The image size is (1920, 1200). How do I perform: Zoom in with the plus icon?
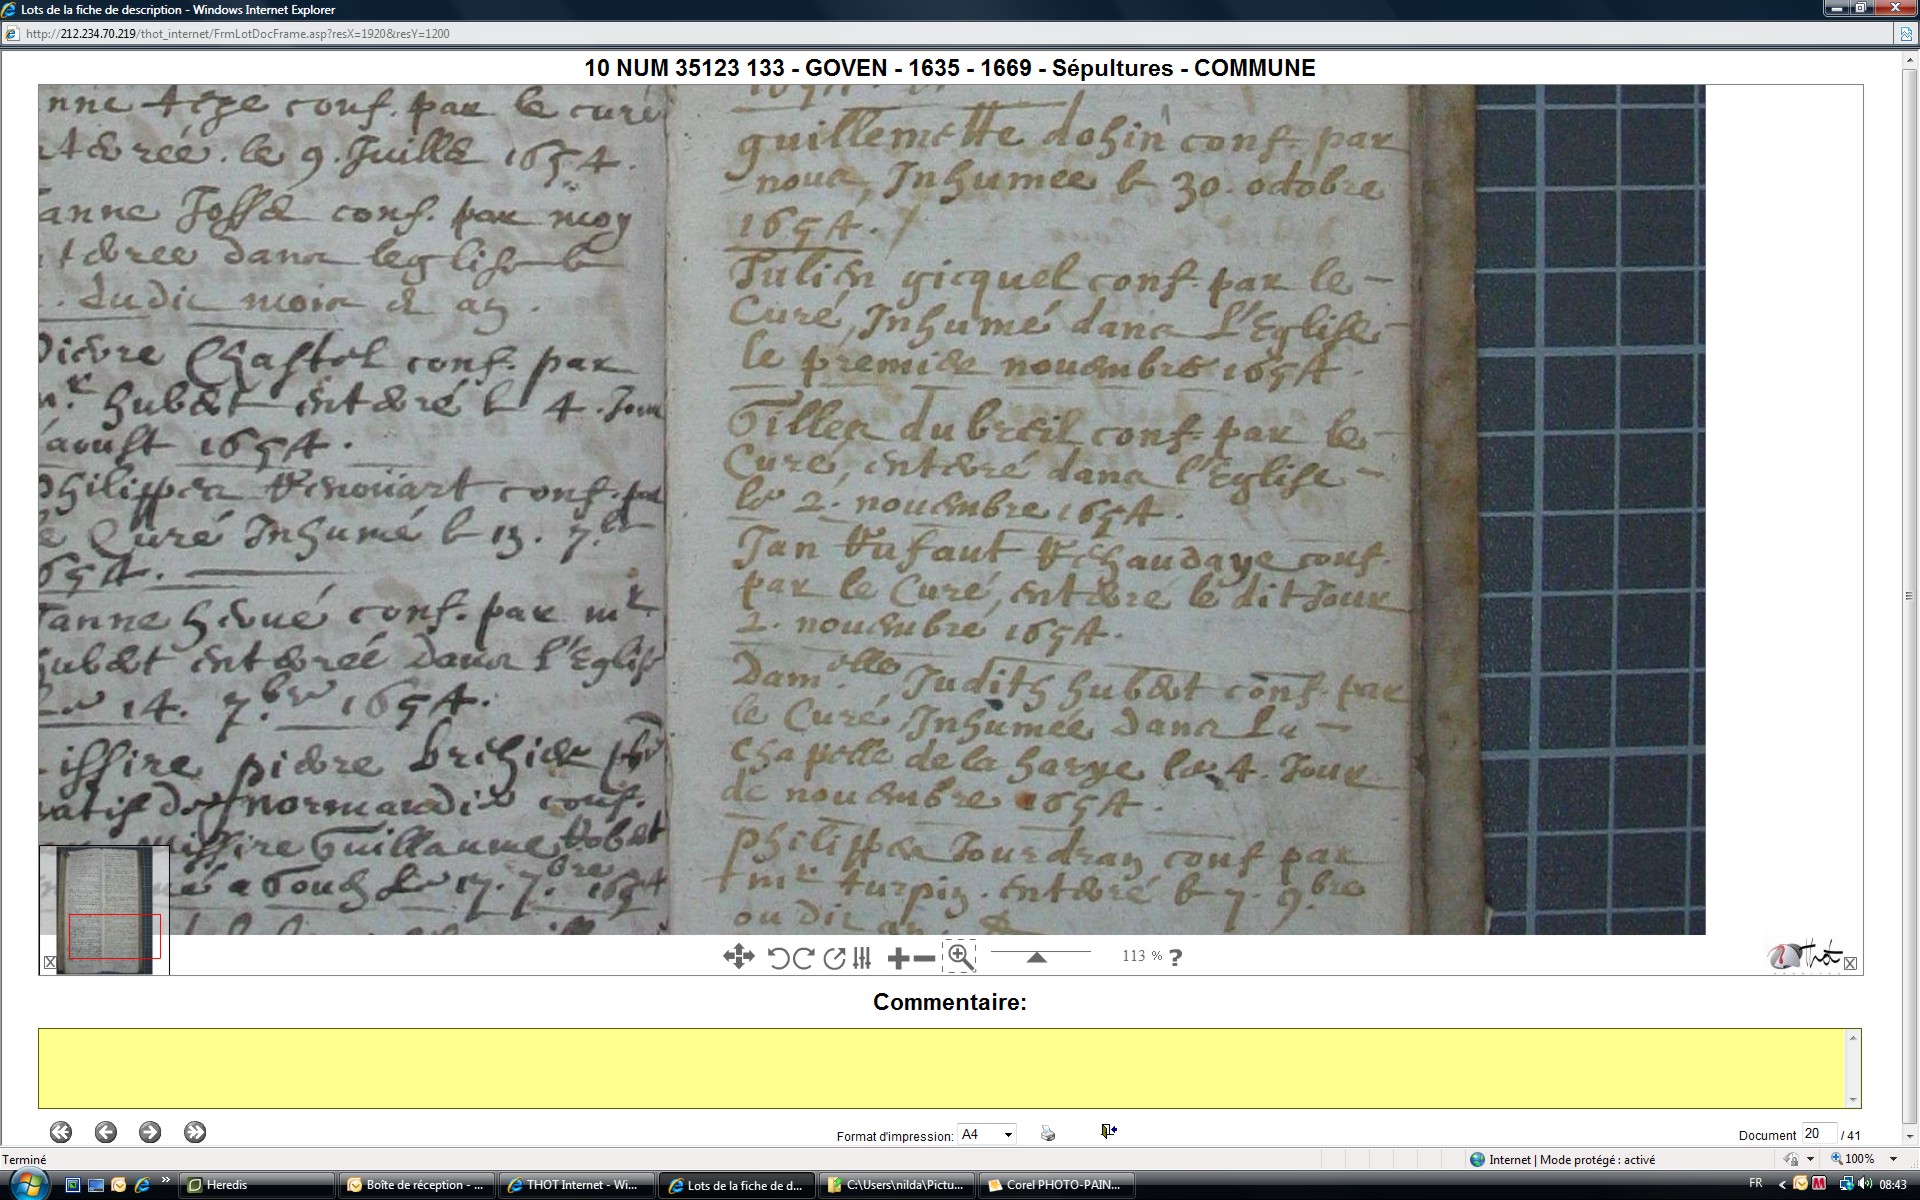pos(897,958)
